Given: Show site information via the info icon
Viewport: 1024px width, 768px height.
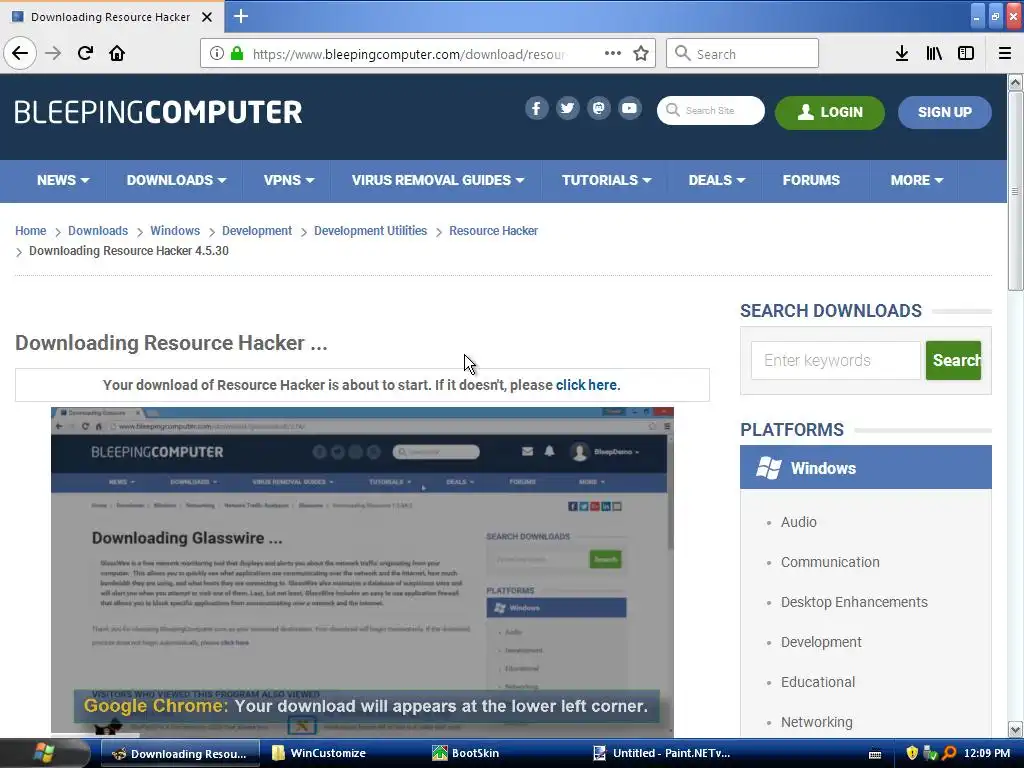Looking at the screenshot, I should [x=217, y=54].
